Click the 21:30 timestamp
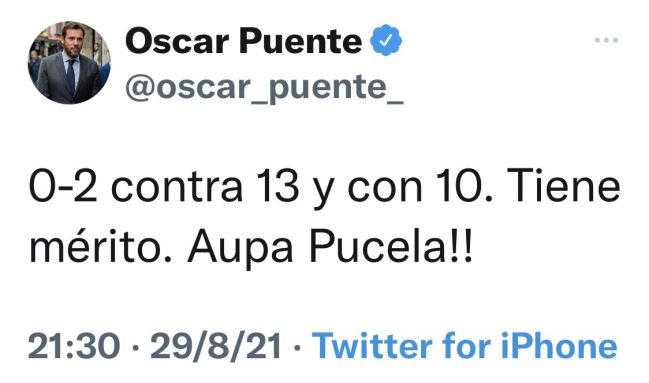The width and height of the screenshot is (649, 383). click(74, 345)
